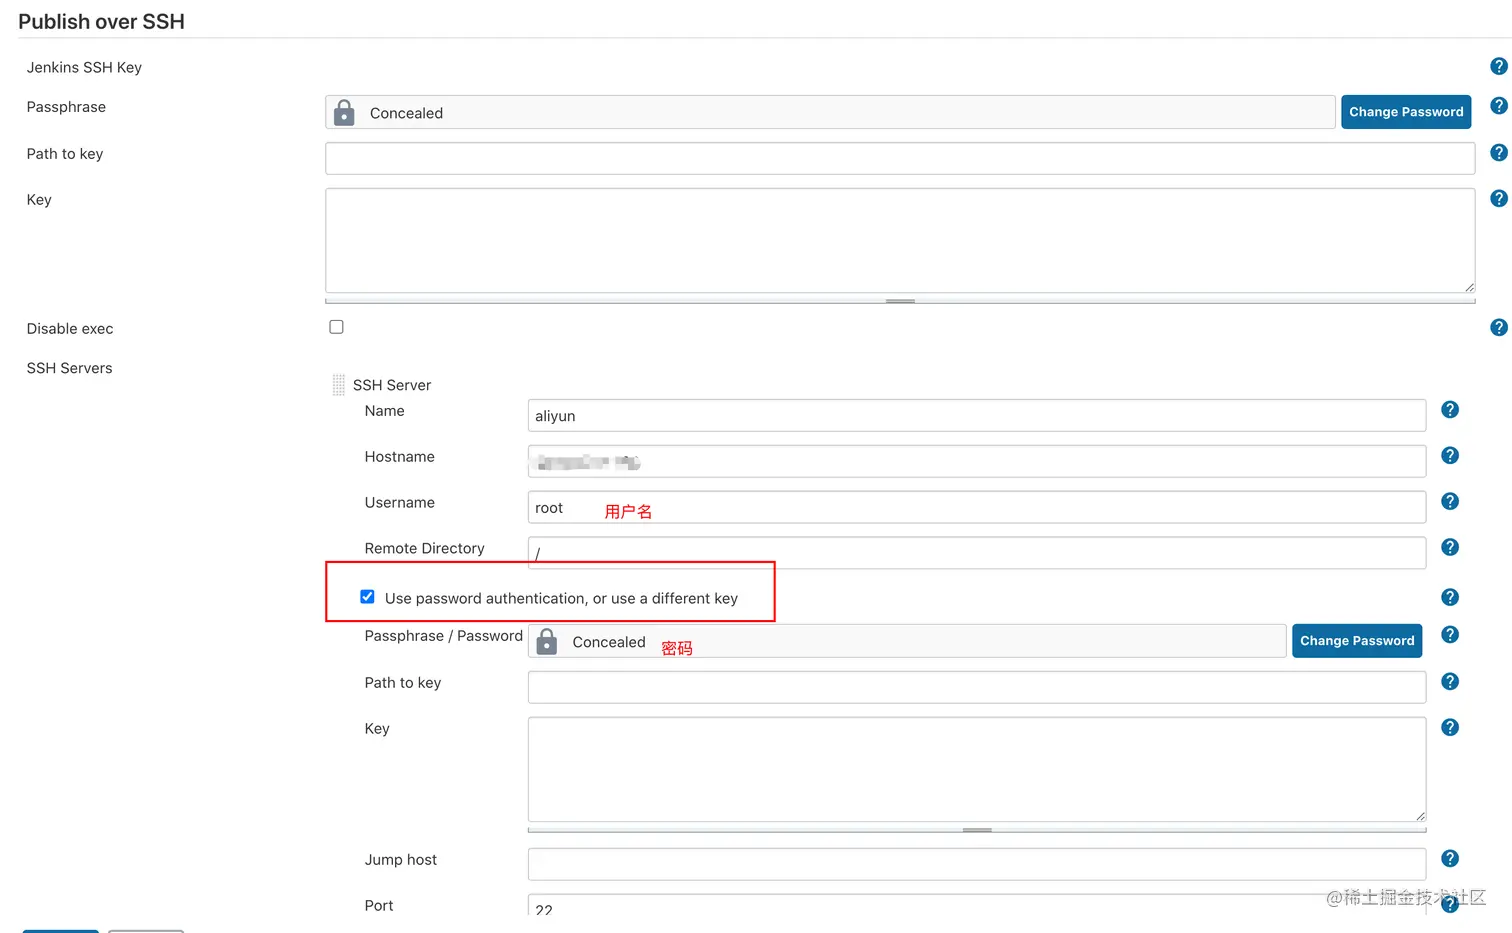Click the Hostname label
Image resolution: width=1512 pixels, height=933 pixels.
tap(399, 456)
